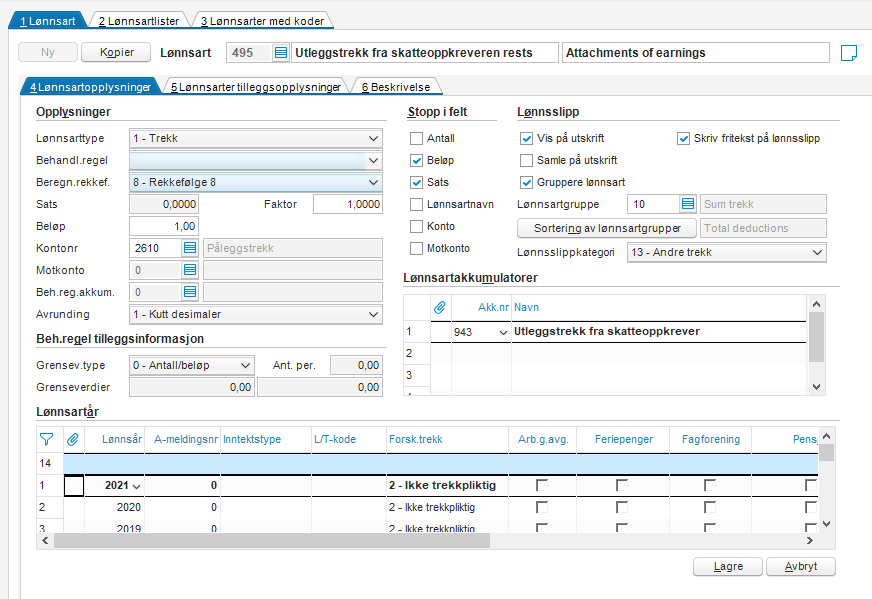The height and width of the screenshot is (599, 872).
Task: Enable Samle på utskrift checkbox
Action: [x=526, y=161]
